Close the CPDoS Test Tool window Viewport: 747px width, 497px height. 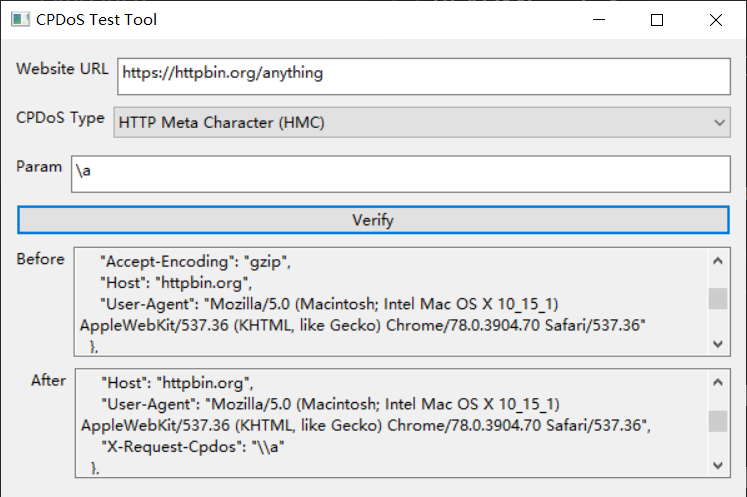(x=716, y=19)
